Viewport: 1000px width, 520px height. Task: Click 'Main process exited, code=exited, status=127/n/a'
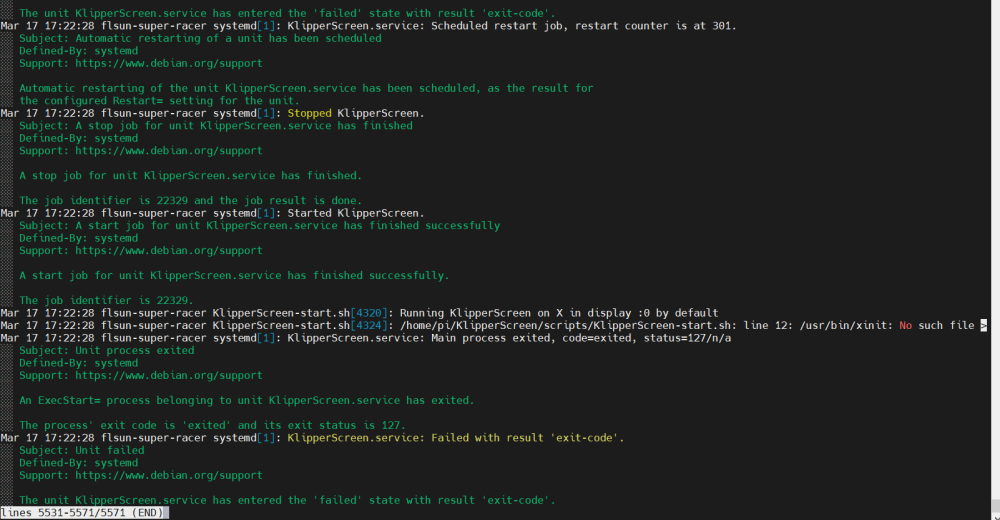click(x=581, y=338)
